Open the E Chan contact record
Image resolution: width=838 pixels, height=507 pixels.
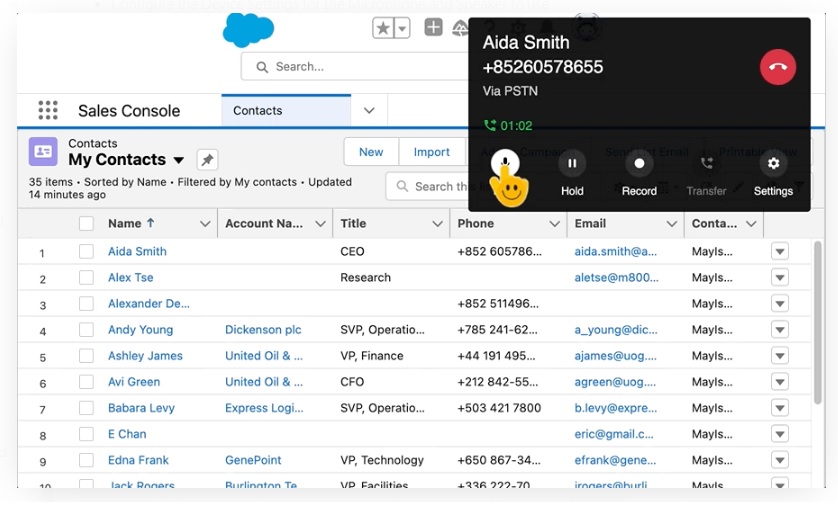[x=127, y=434]
